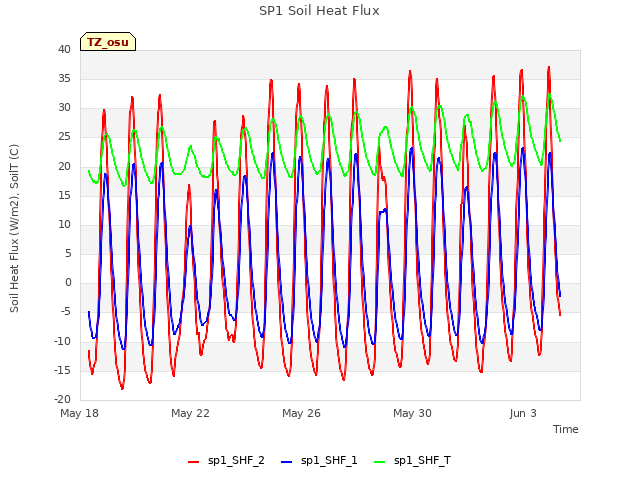Click the 25 y-axis tick label
Screen dimensions: 640x480
[64, 137]
